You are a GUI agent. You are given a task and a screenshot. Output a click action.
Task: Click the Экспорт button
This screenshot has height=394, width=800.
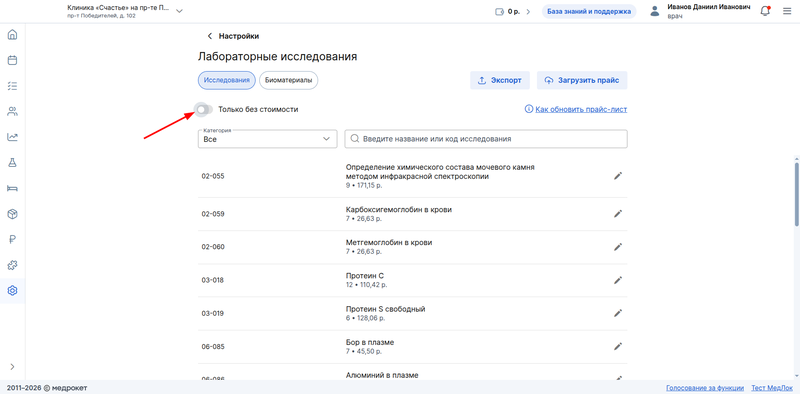point(499,81)
